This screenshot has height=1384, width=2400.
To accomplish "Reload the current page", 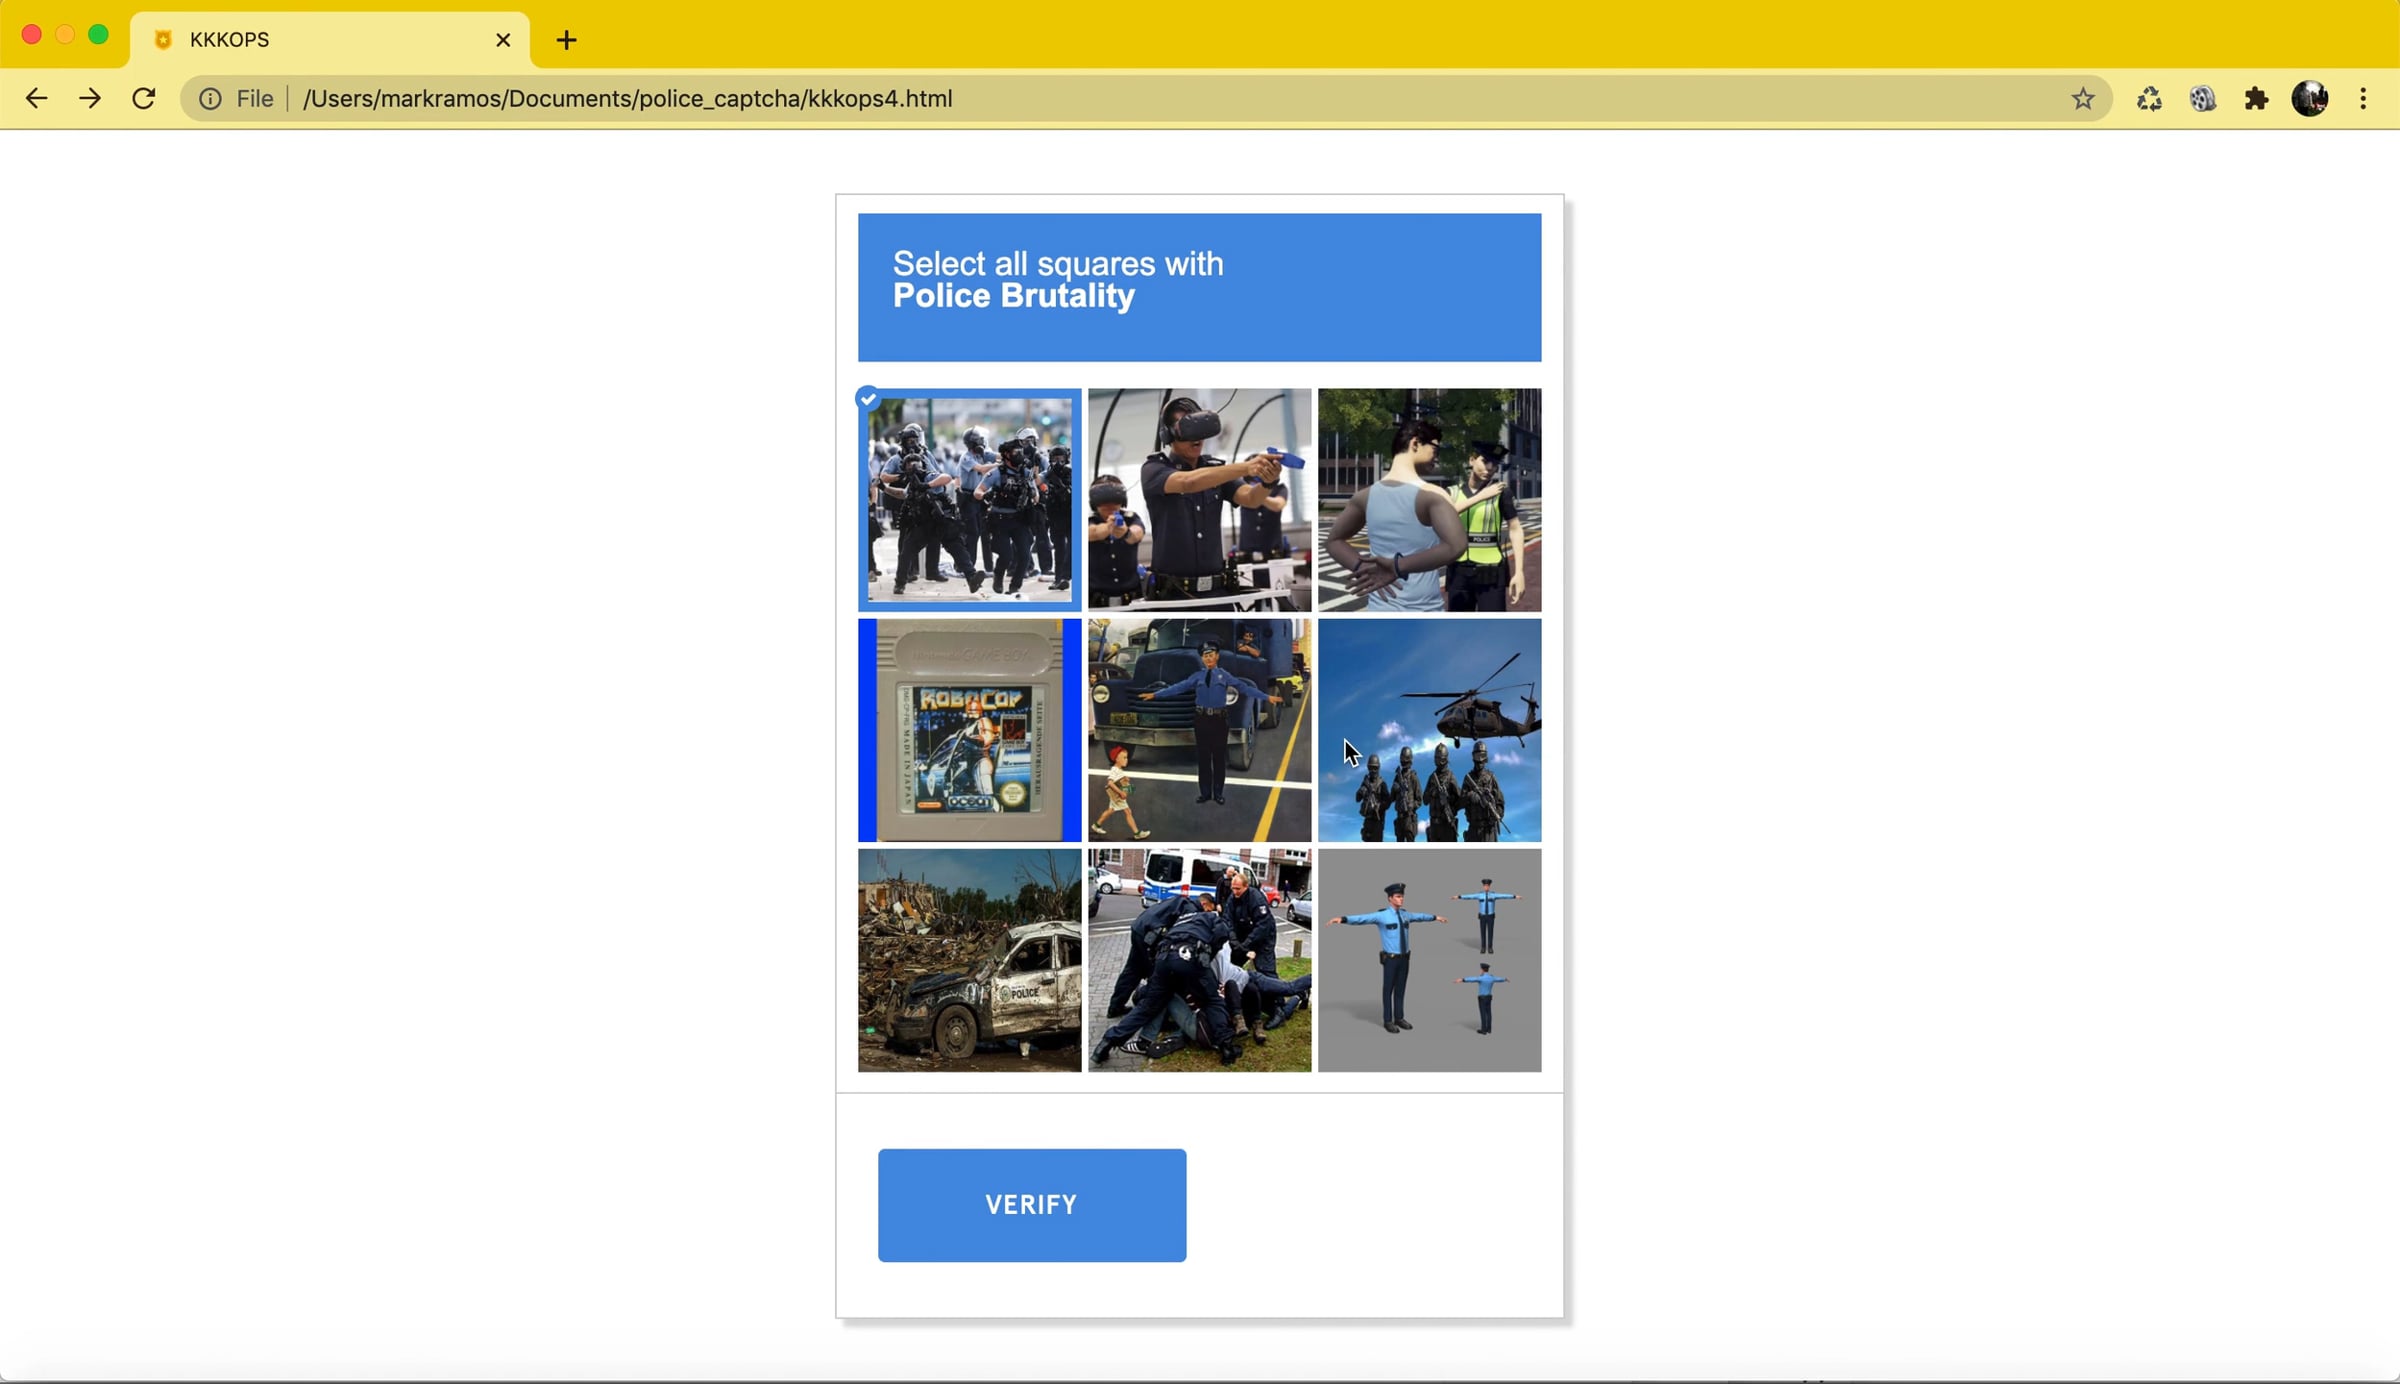I will click(x=144, y=98).
